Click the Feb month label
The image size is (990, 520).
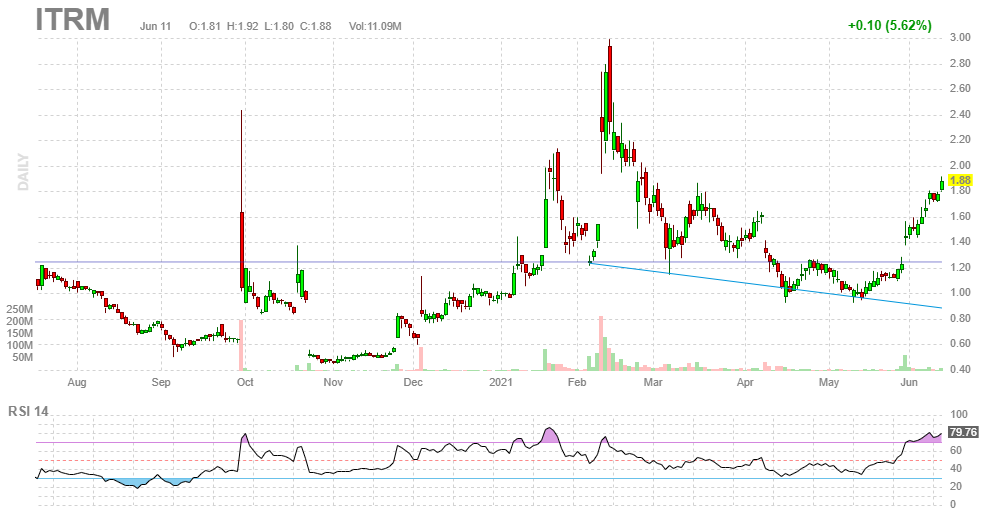576,382
